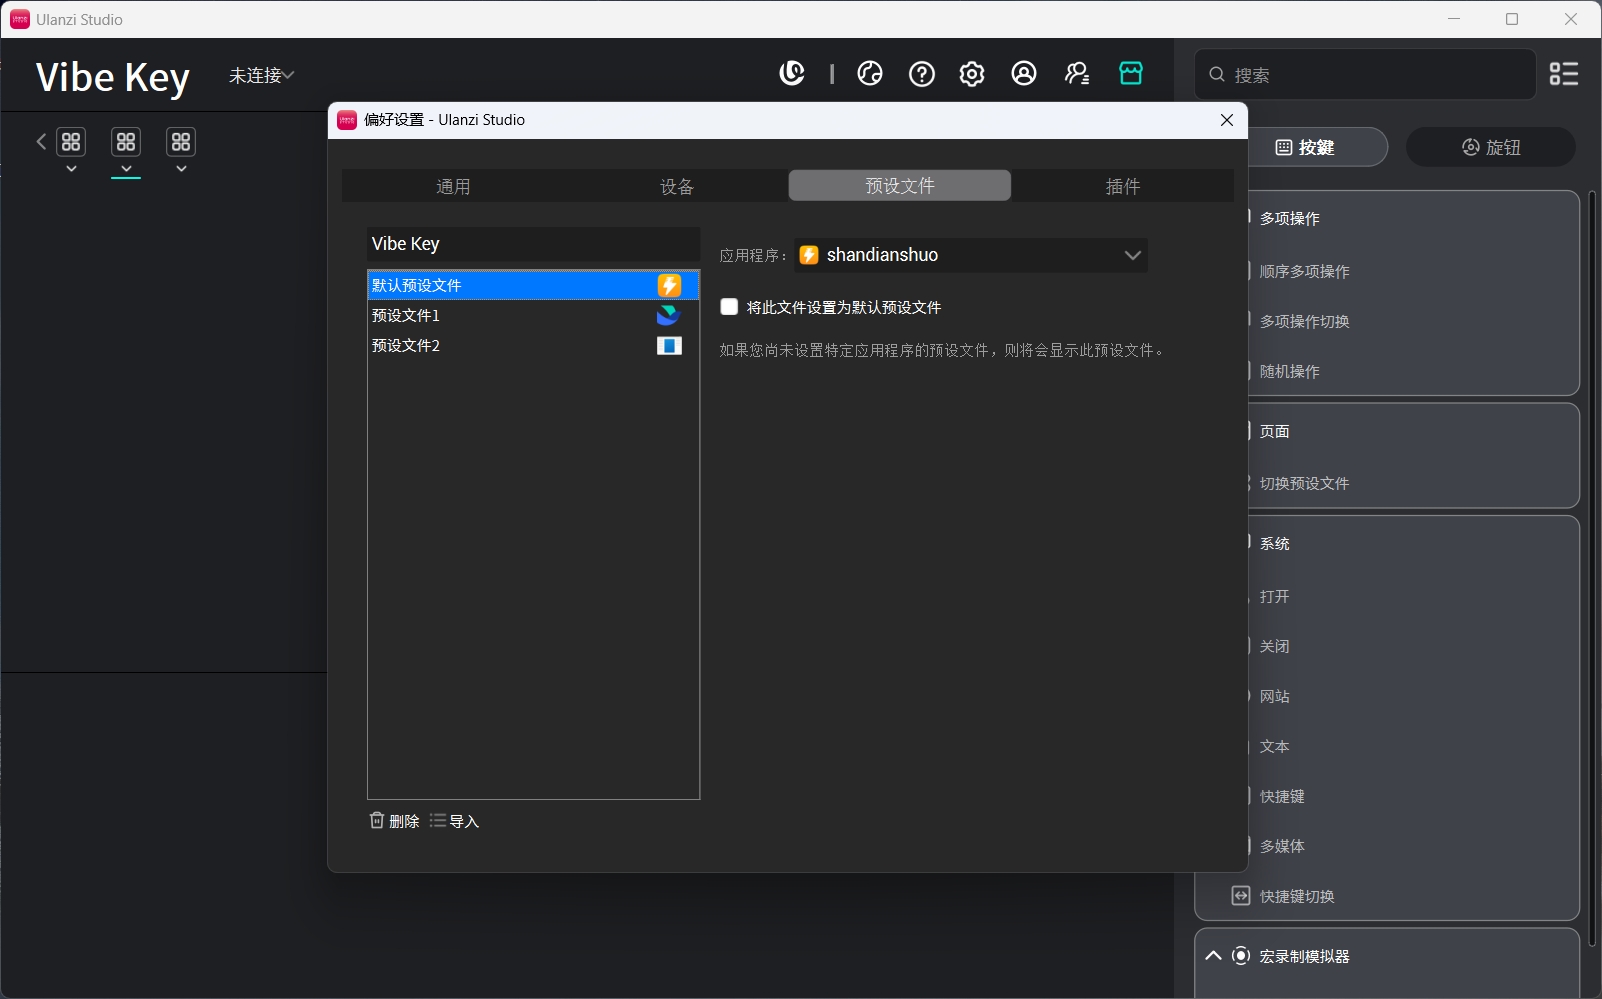Select the 默认预设文件 row

pyautogui.click(x=533, y=285)
